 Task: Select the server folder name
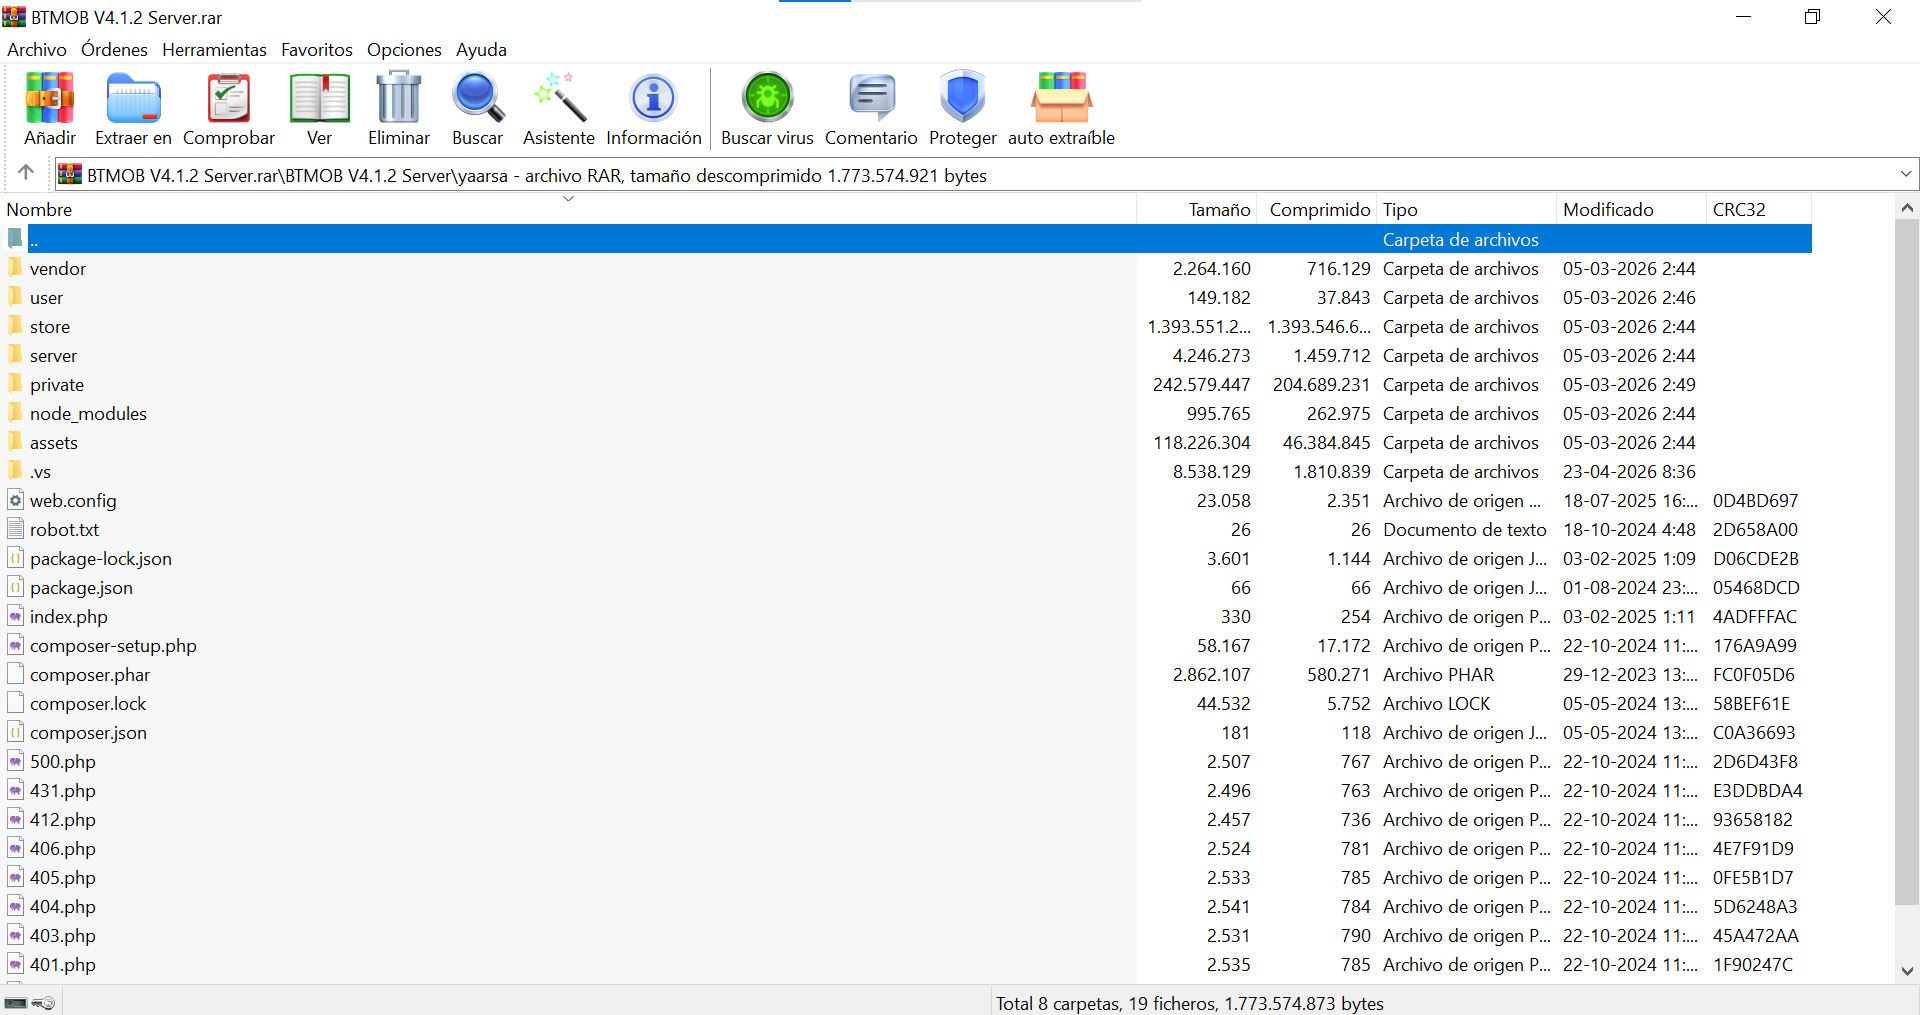coord(53,356)
